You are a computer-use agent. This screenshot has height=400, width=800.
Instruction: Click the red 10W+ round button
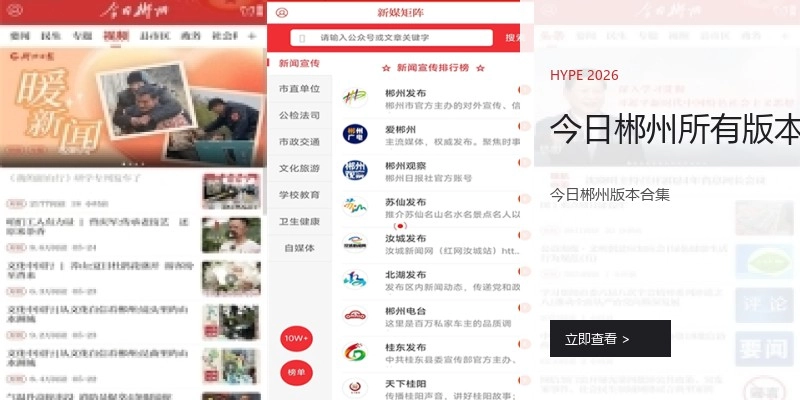pyautogui.click(x=296, y=338)
